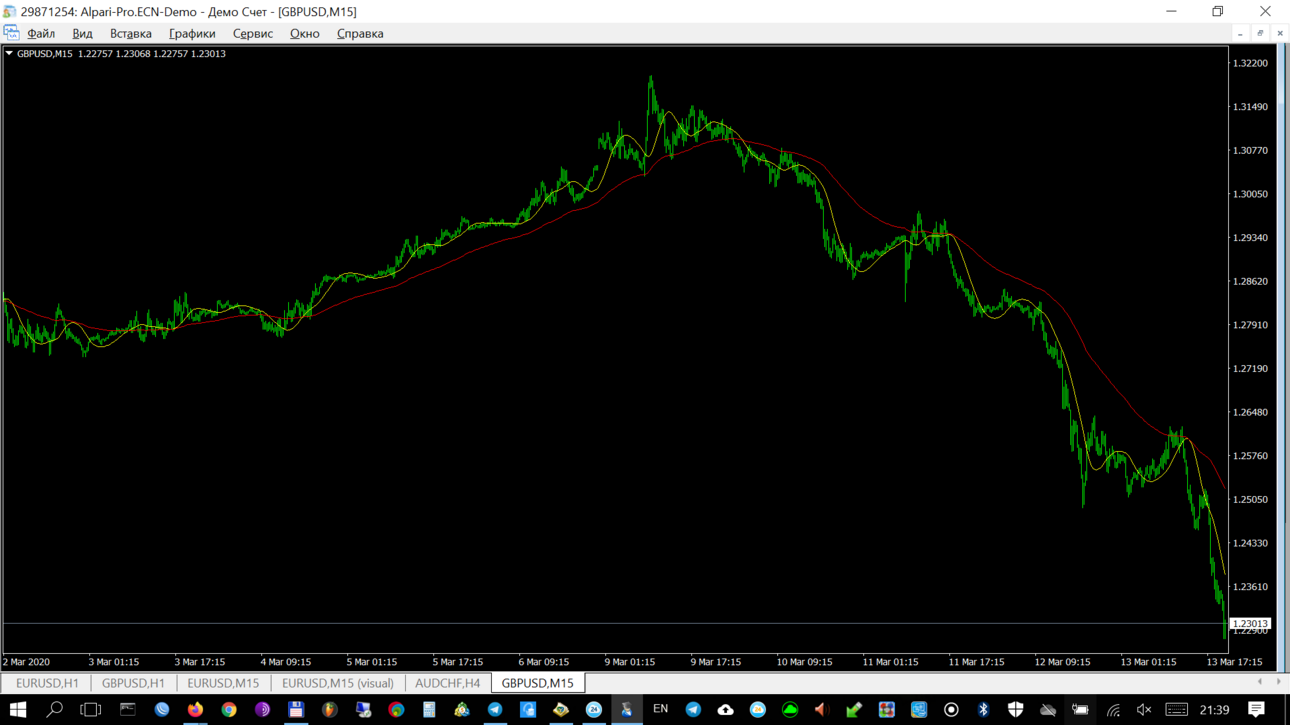Open the Вставка menu
This screenshot has width=1290, height=725.
pos(131,34)
